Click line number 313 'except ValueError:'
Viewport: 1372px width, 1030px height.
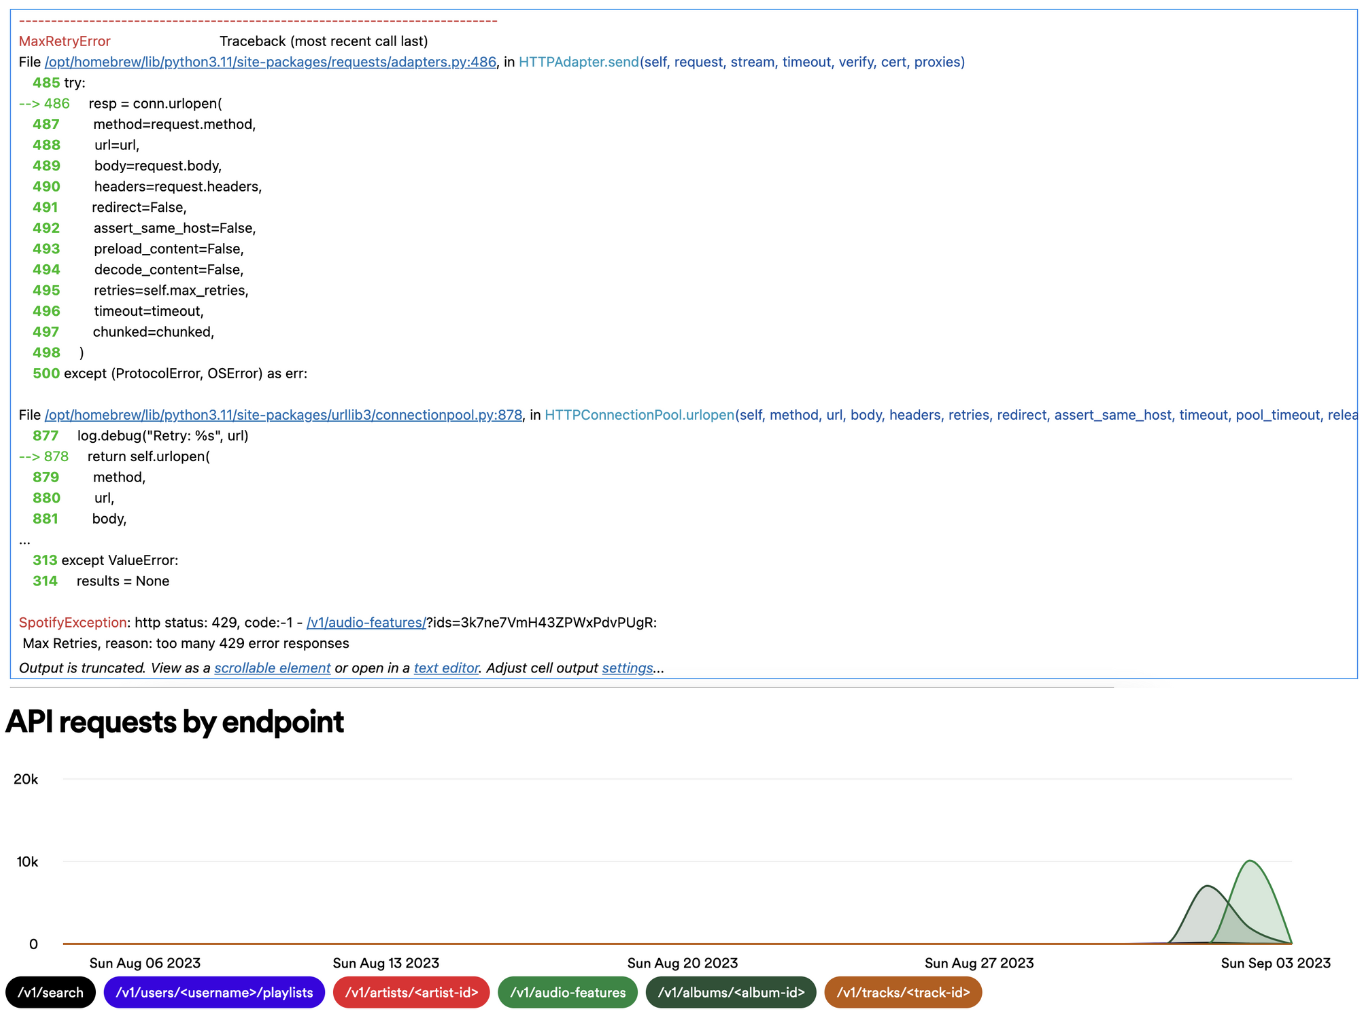pyautogui.click(x=105, y=560)
